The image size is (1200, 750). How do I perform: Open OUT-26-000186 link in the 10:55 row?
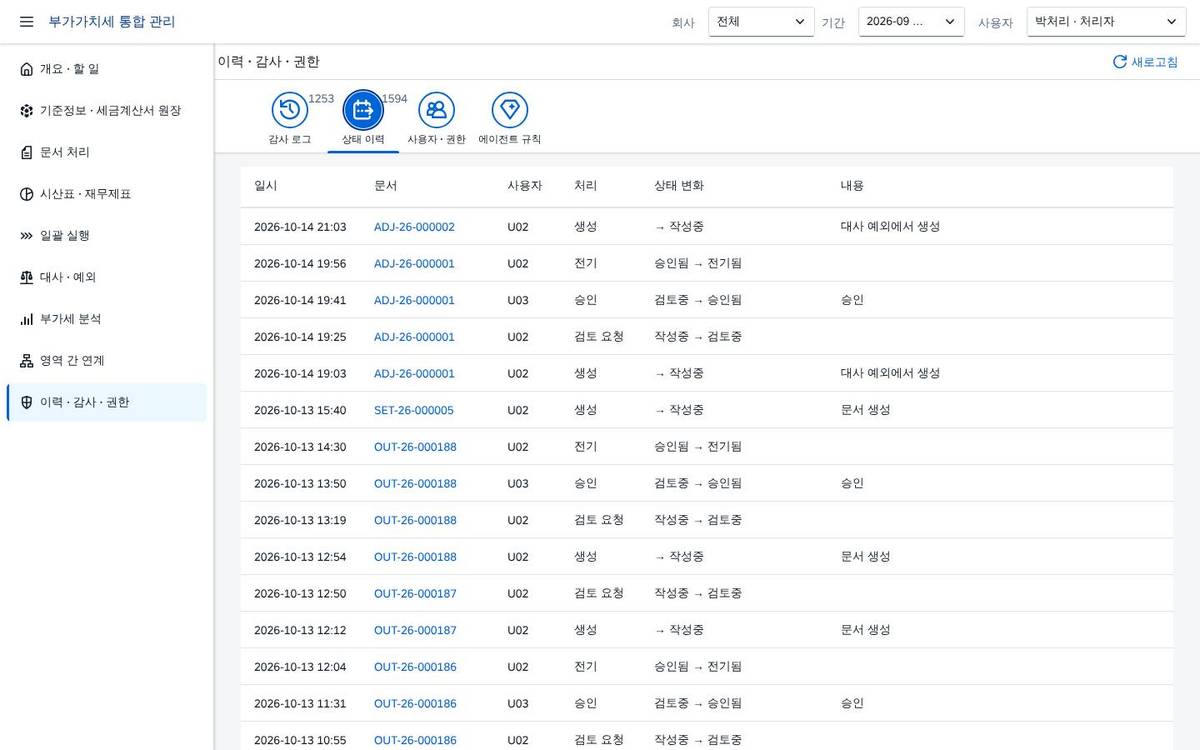coord(415,740)
